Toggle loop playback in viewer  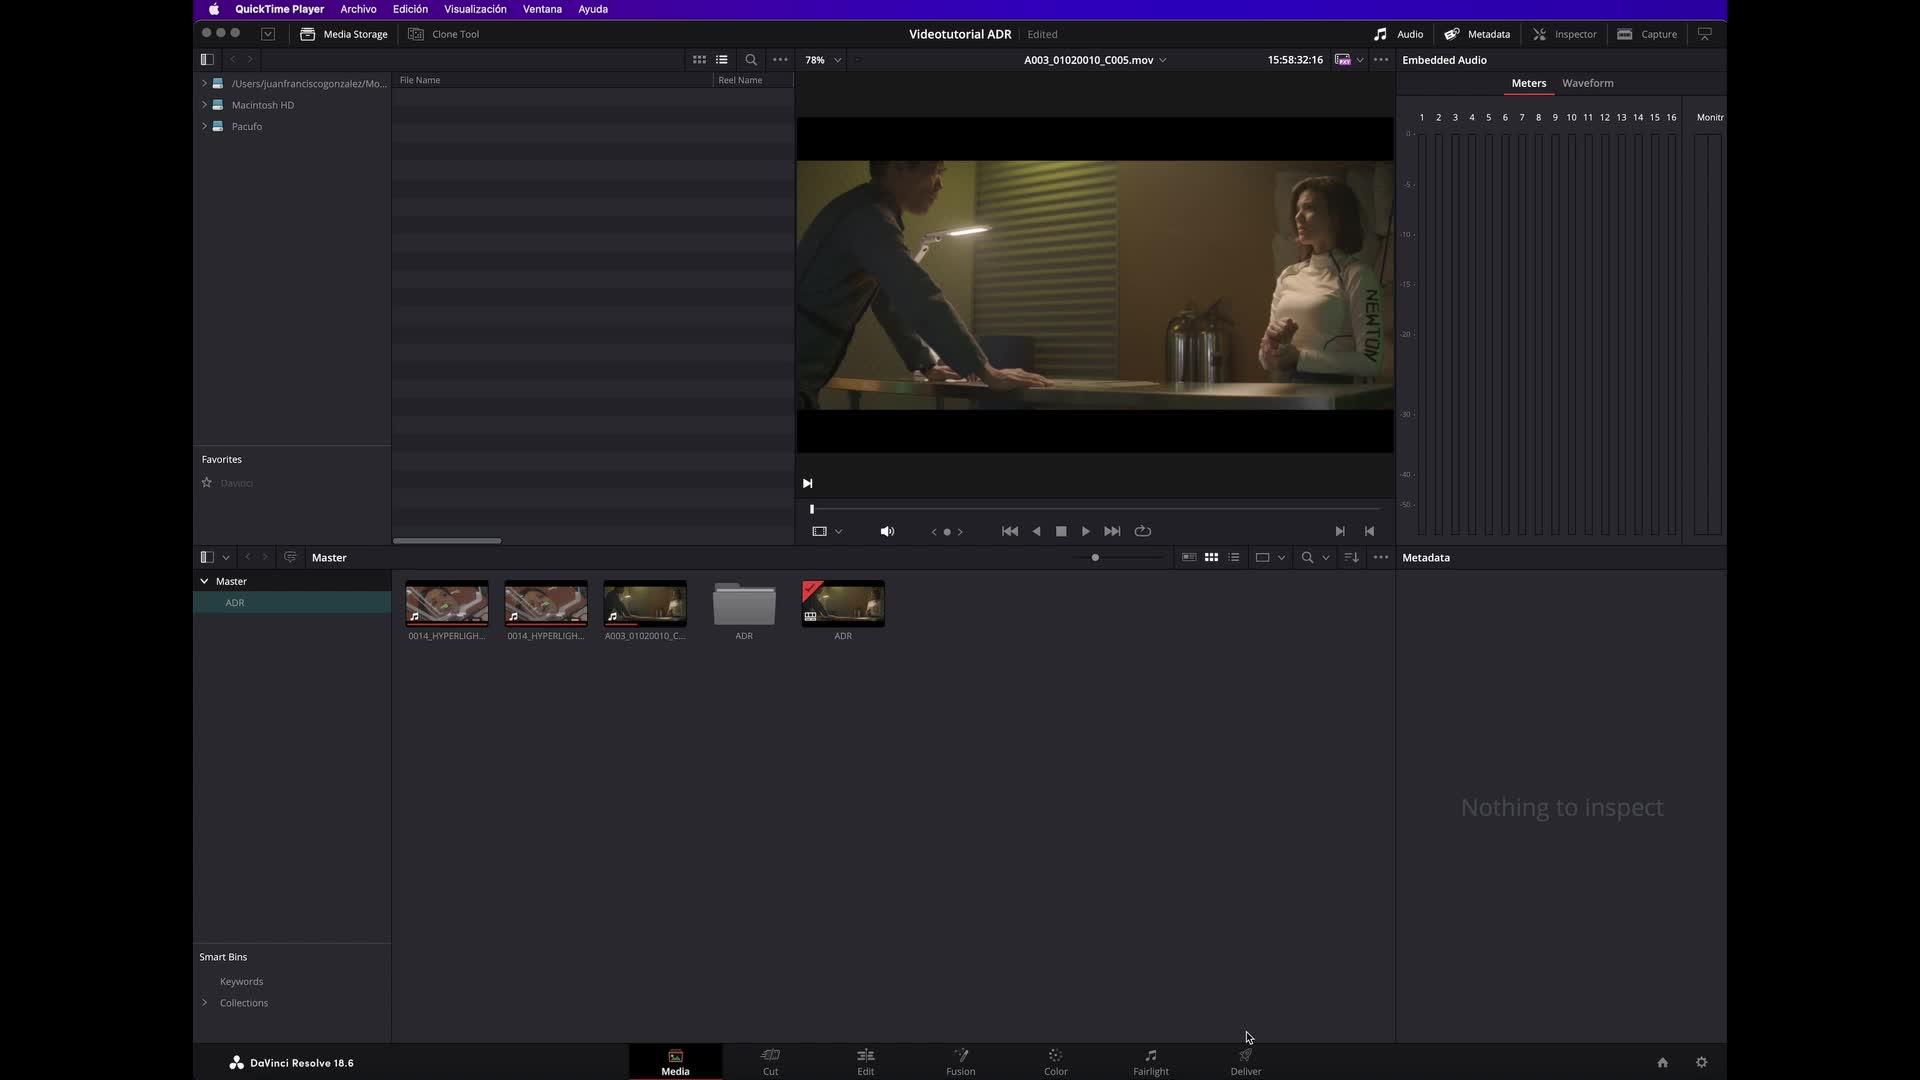pyautogui.click(x=1143, y=531)
